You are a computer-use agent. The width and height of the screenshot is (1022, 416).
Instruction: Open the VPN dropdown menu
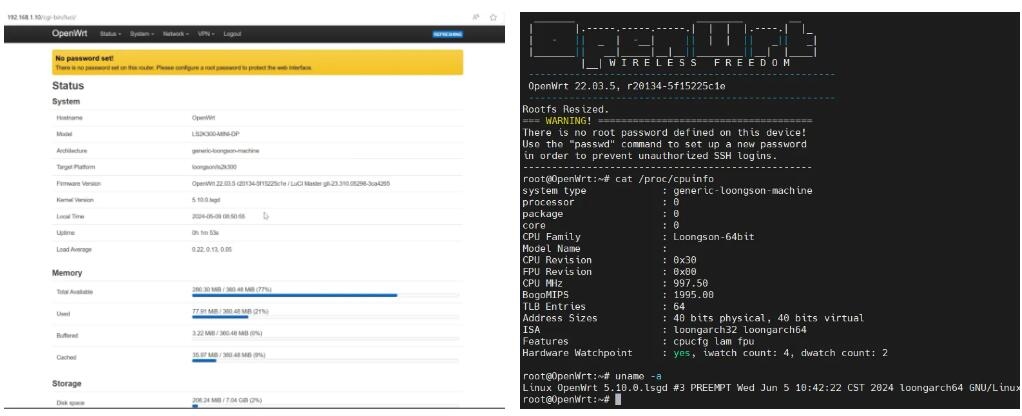point(205,34)
